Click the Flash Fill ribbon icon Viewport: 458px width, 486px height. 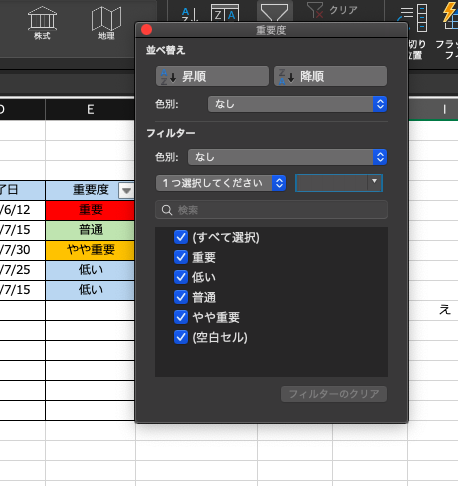click(x=450, y=16)
